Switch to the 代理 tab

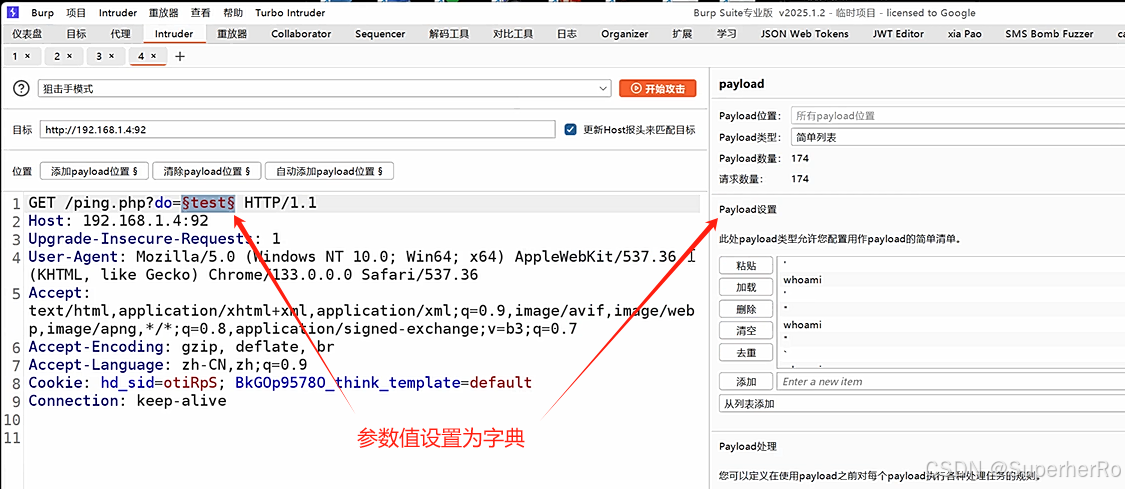pyautogui.click(x=121, y=34)
